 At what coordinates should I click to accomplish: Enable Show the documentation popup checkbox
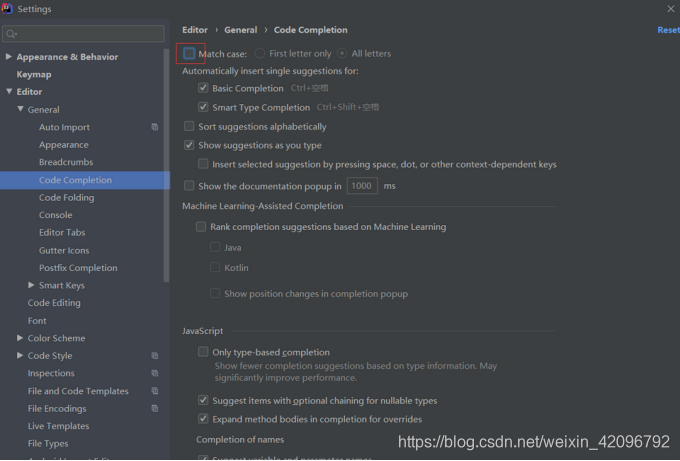point(189,186)
